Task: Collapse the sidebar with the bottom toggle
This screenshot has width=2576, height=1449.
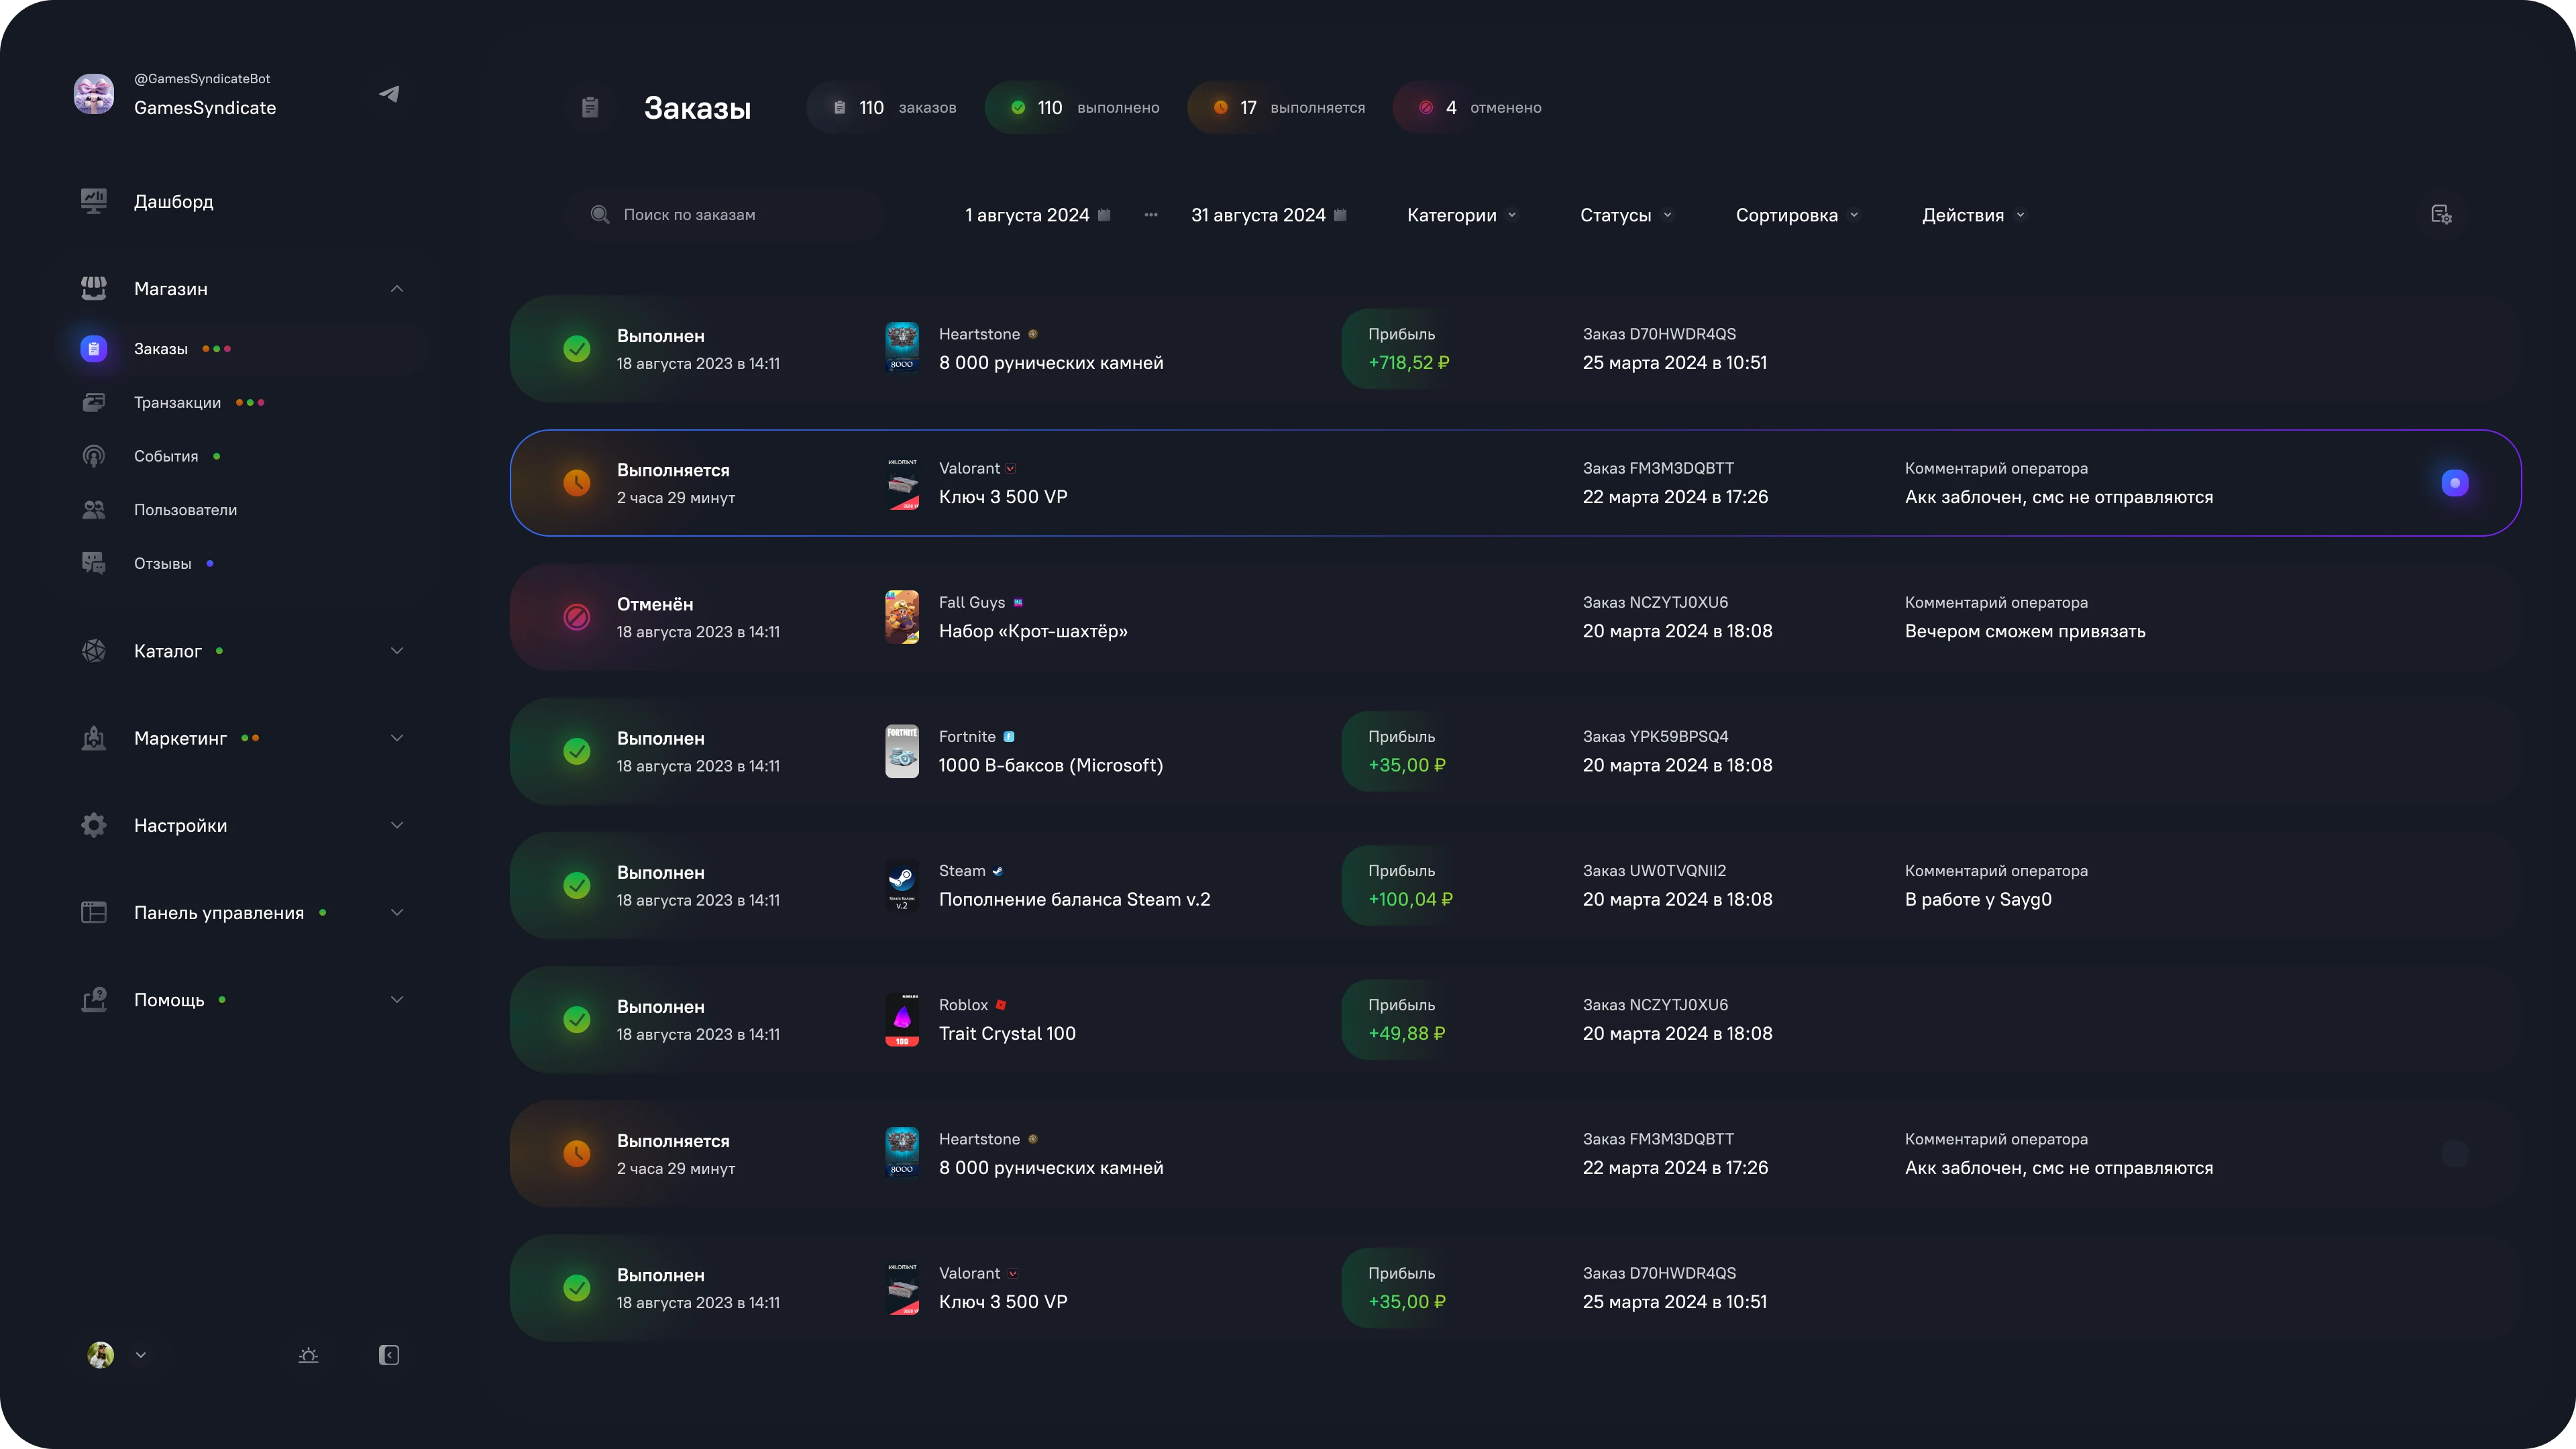Action: pyautogui.click(x=389, y=1355)
